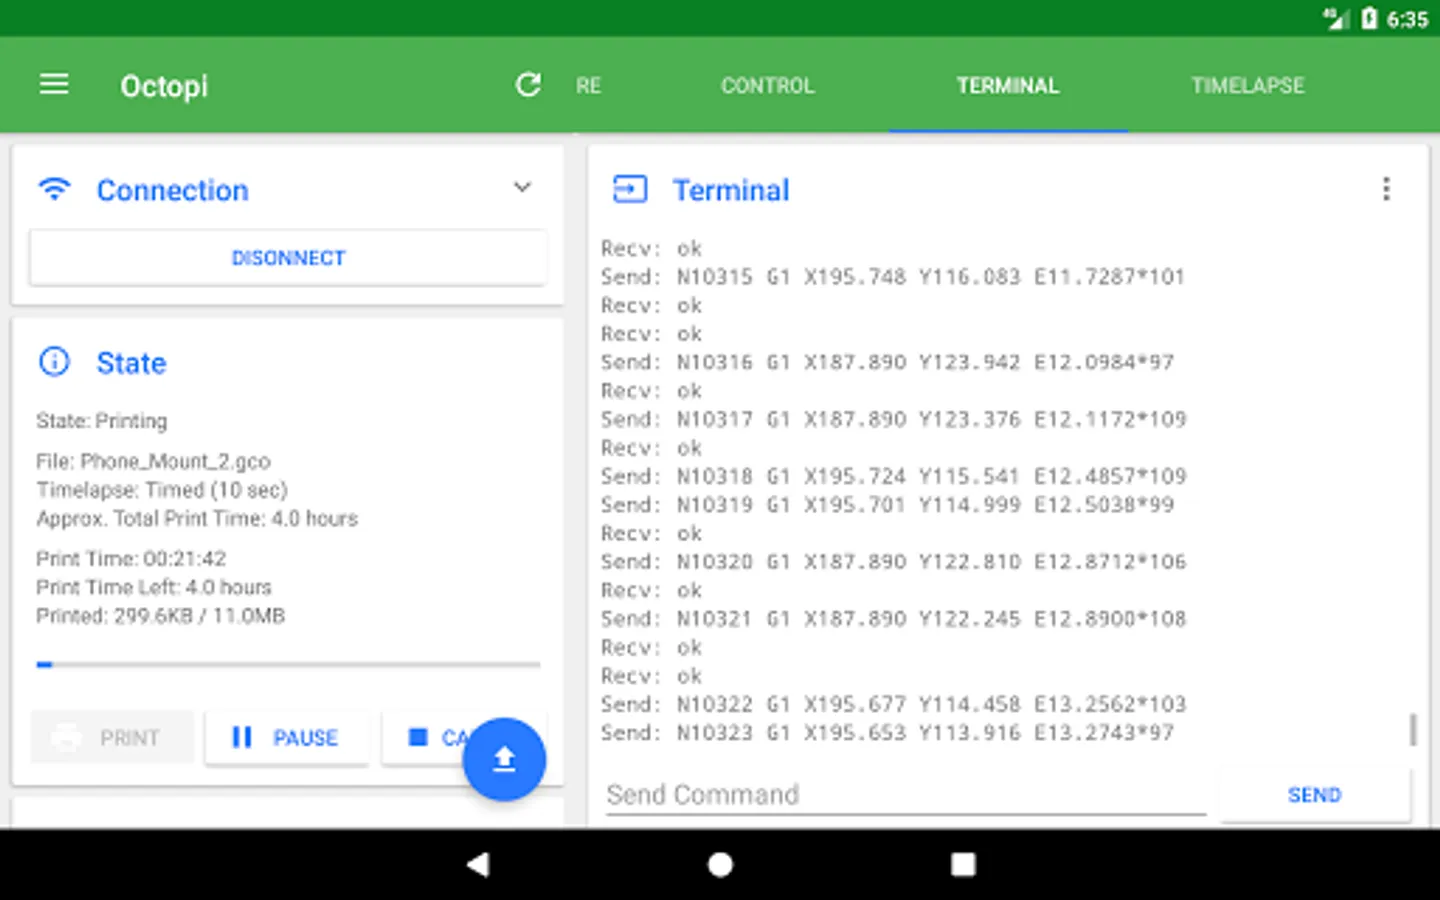Image resolution: width=1440 pixels, height=900 pixels.
Task: Click the terminal line N10316
Action: click(x=888, y=362)
